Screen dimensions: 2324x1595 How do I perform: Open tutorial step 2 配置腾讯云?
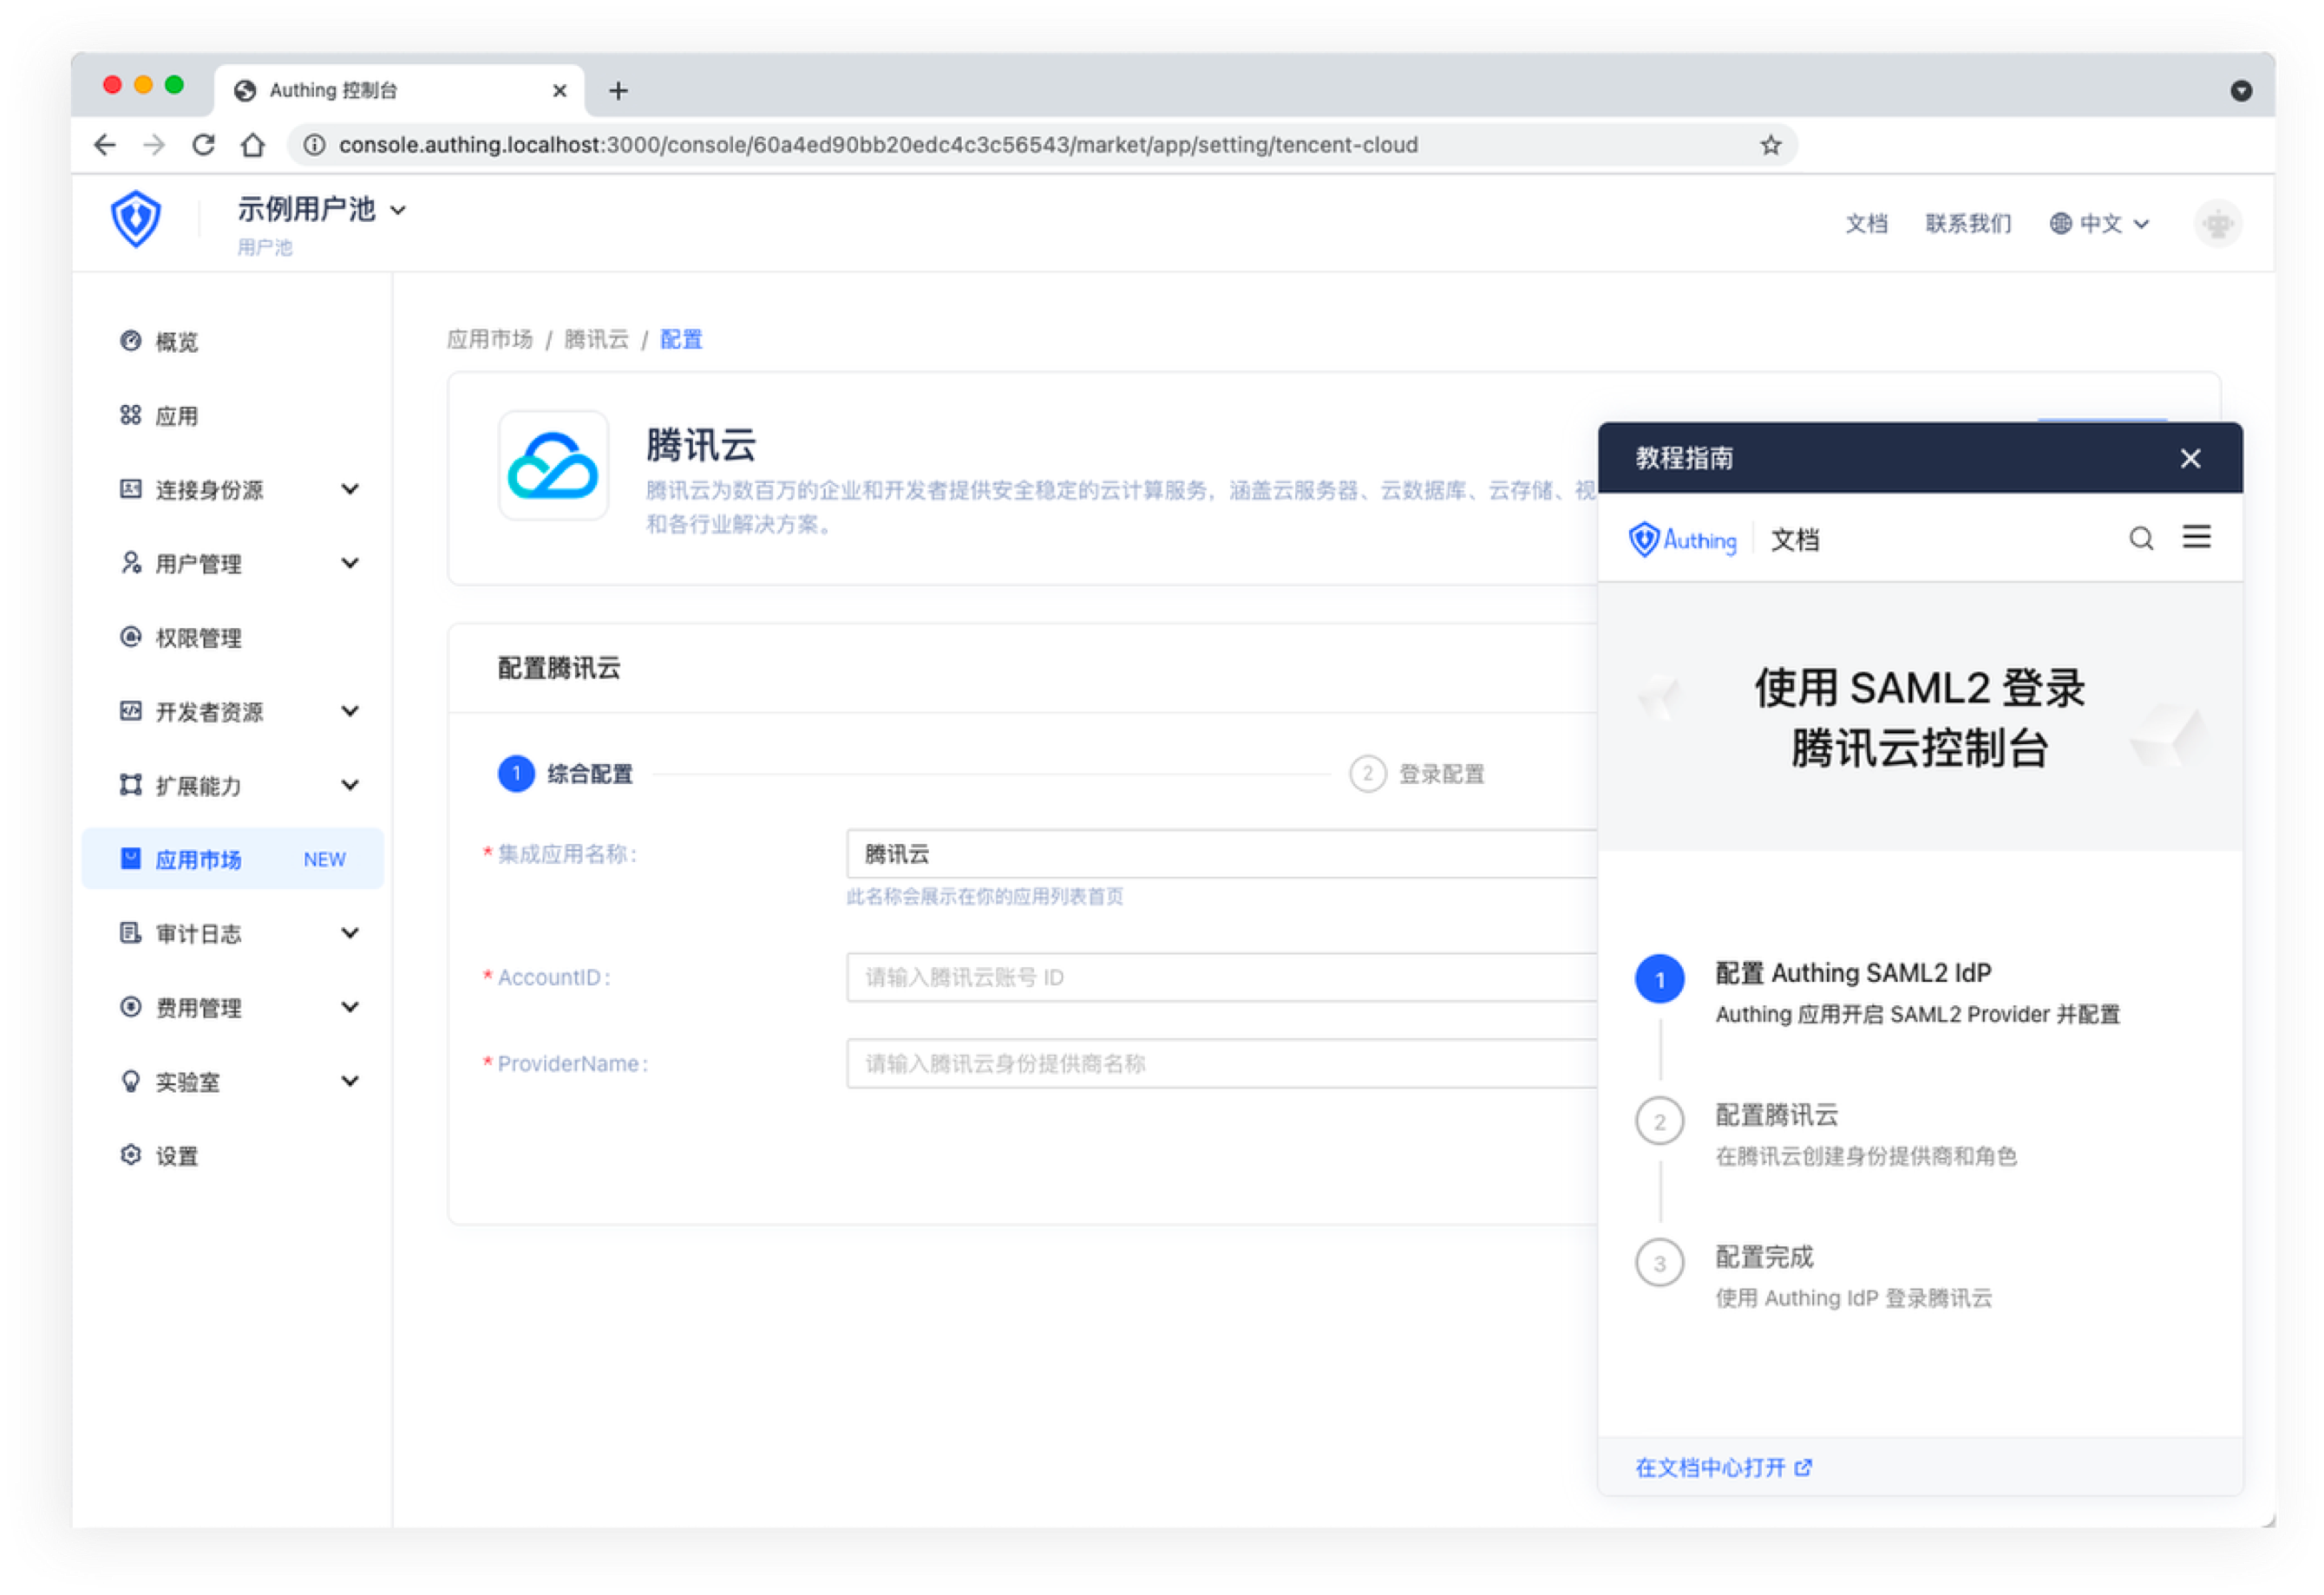[x=1826, y=1134]
